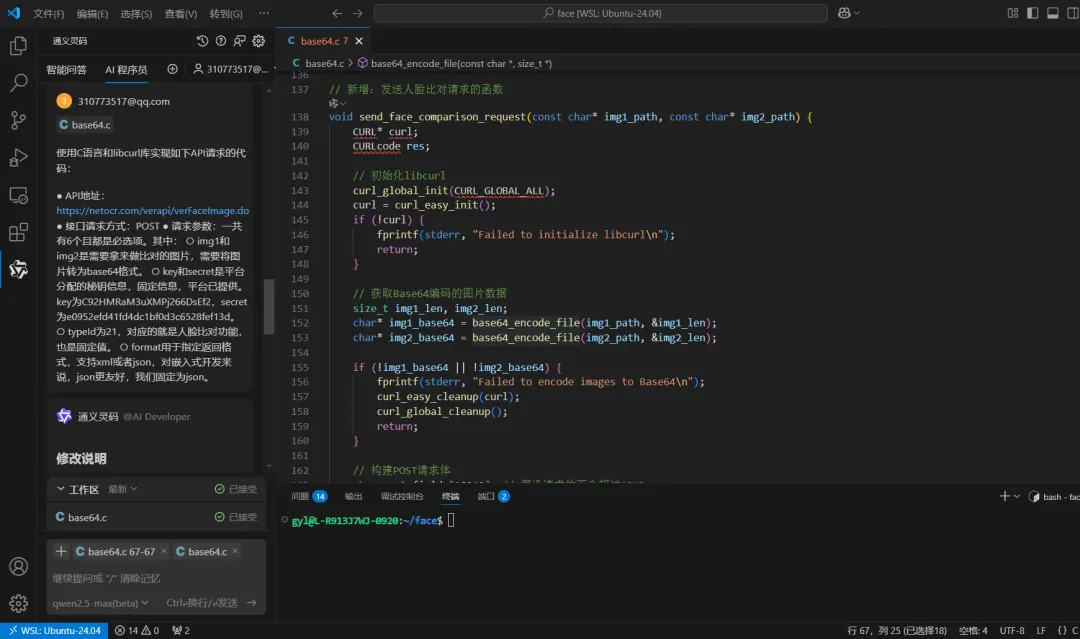1080x639 pixels.
Task: Start a new chat with plus icon
Action: 172,69
